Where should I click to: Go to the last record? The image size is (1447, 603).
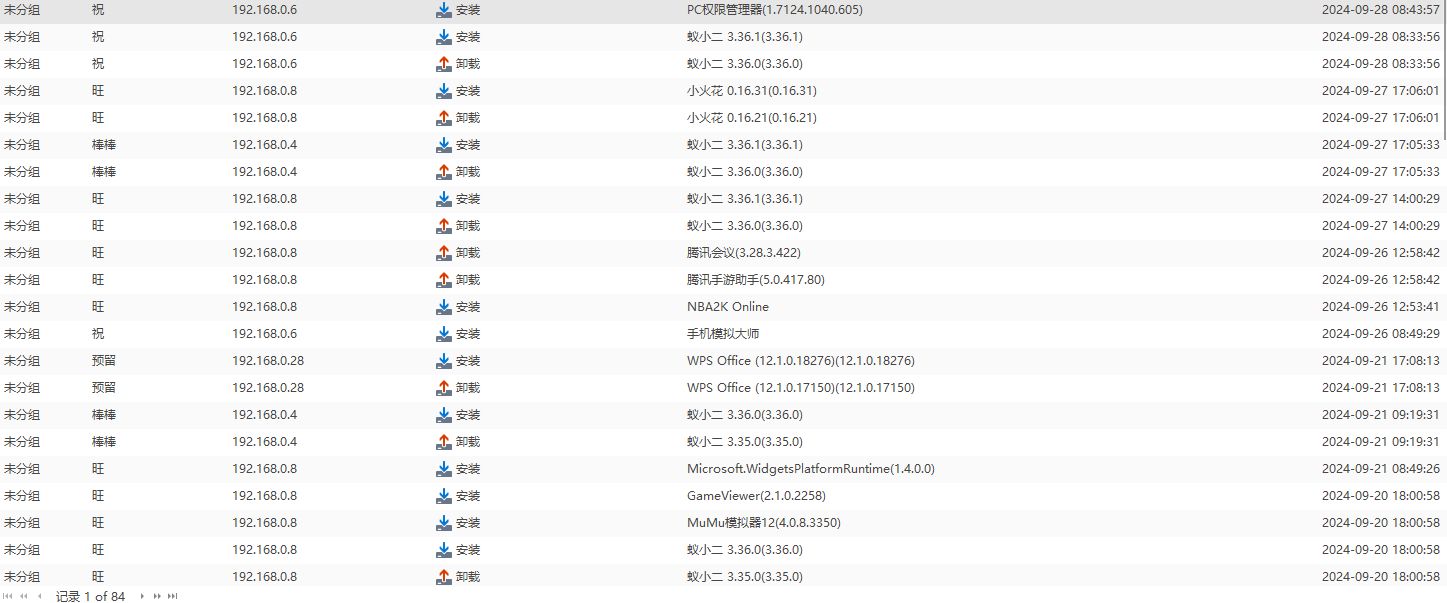tap(171, 596)
